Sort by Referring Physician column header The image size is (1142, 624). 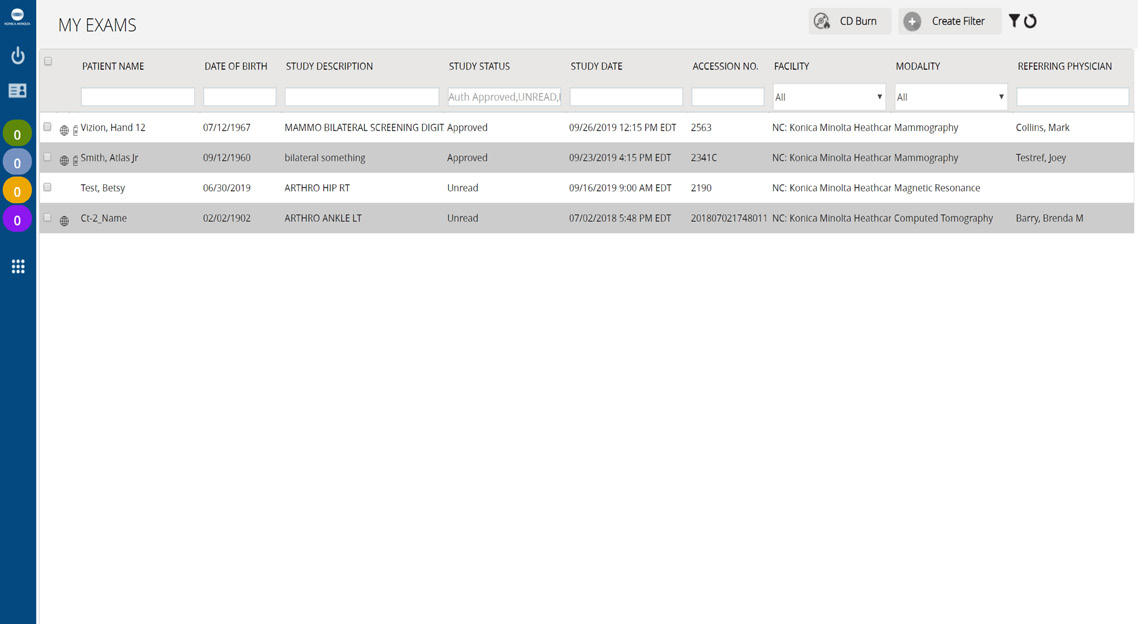(1065, 66)
